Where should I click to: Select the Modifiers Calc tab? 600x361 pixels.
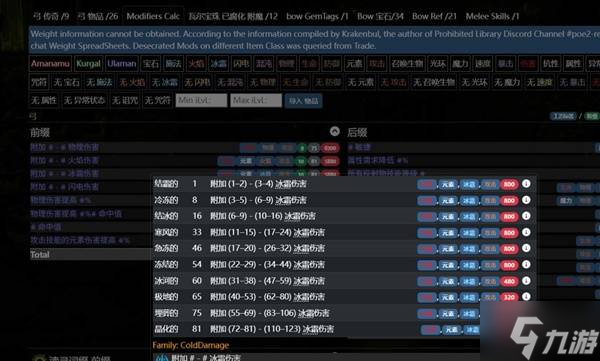pyautogui.click(x=153, y=16)
